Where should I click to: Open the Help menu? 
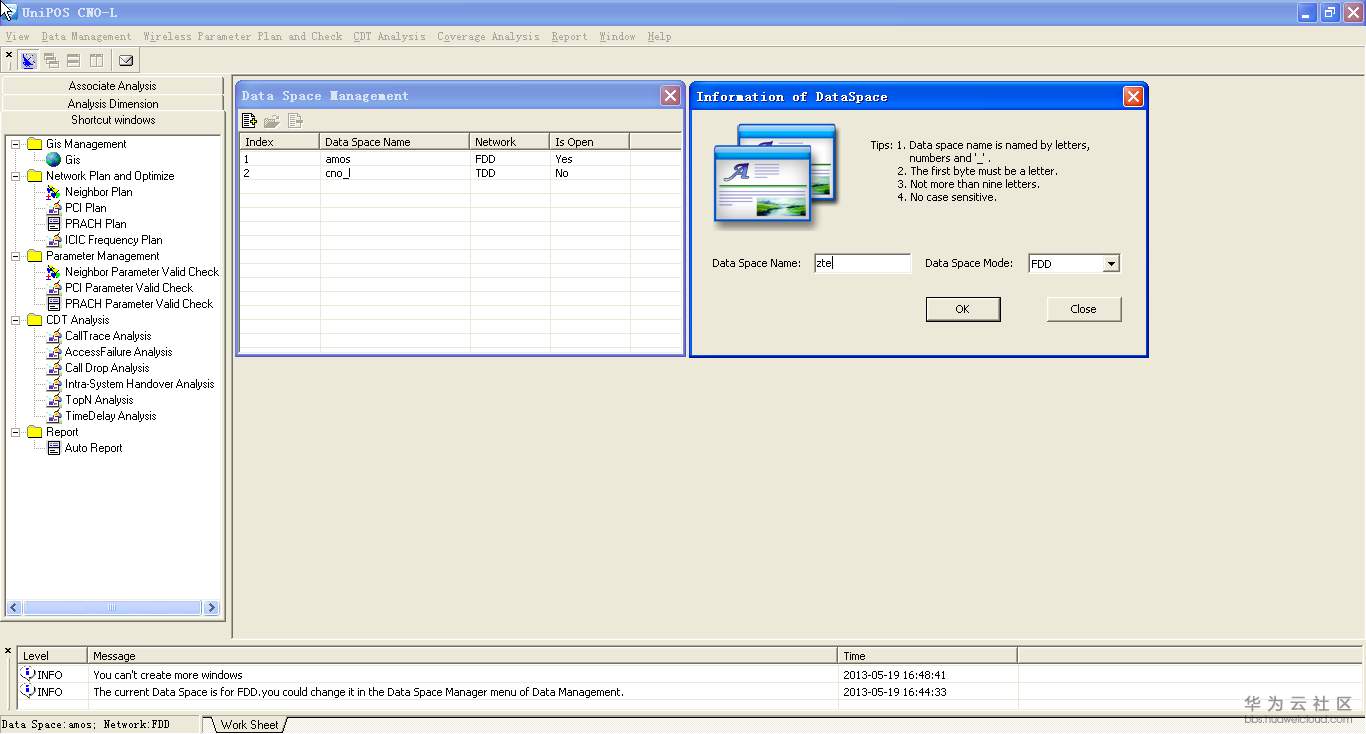tap(659, 37)
